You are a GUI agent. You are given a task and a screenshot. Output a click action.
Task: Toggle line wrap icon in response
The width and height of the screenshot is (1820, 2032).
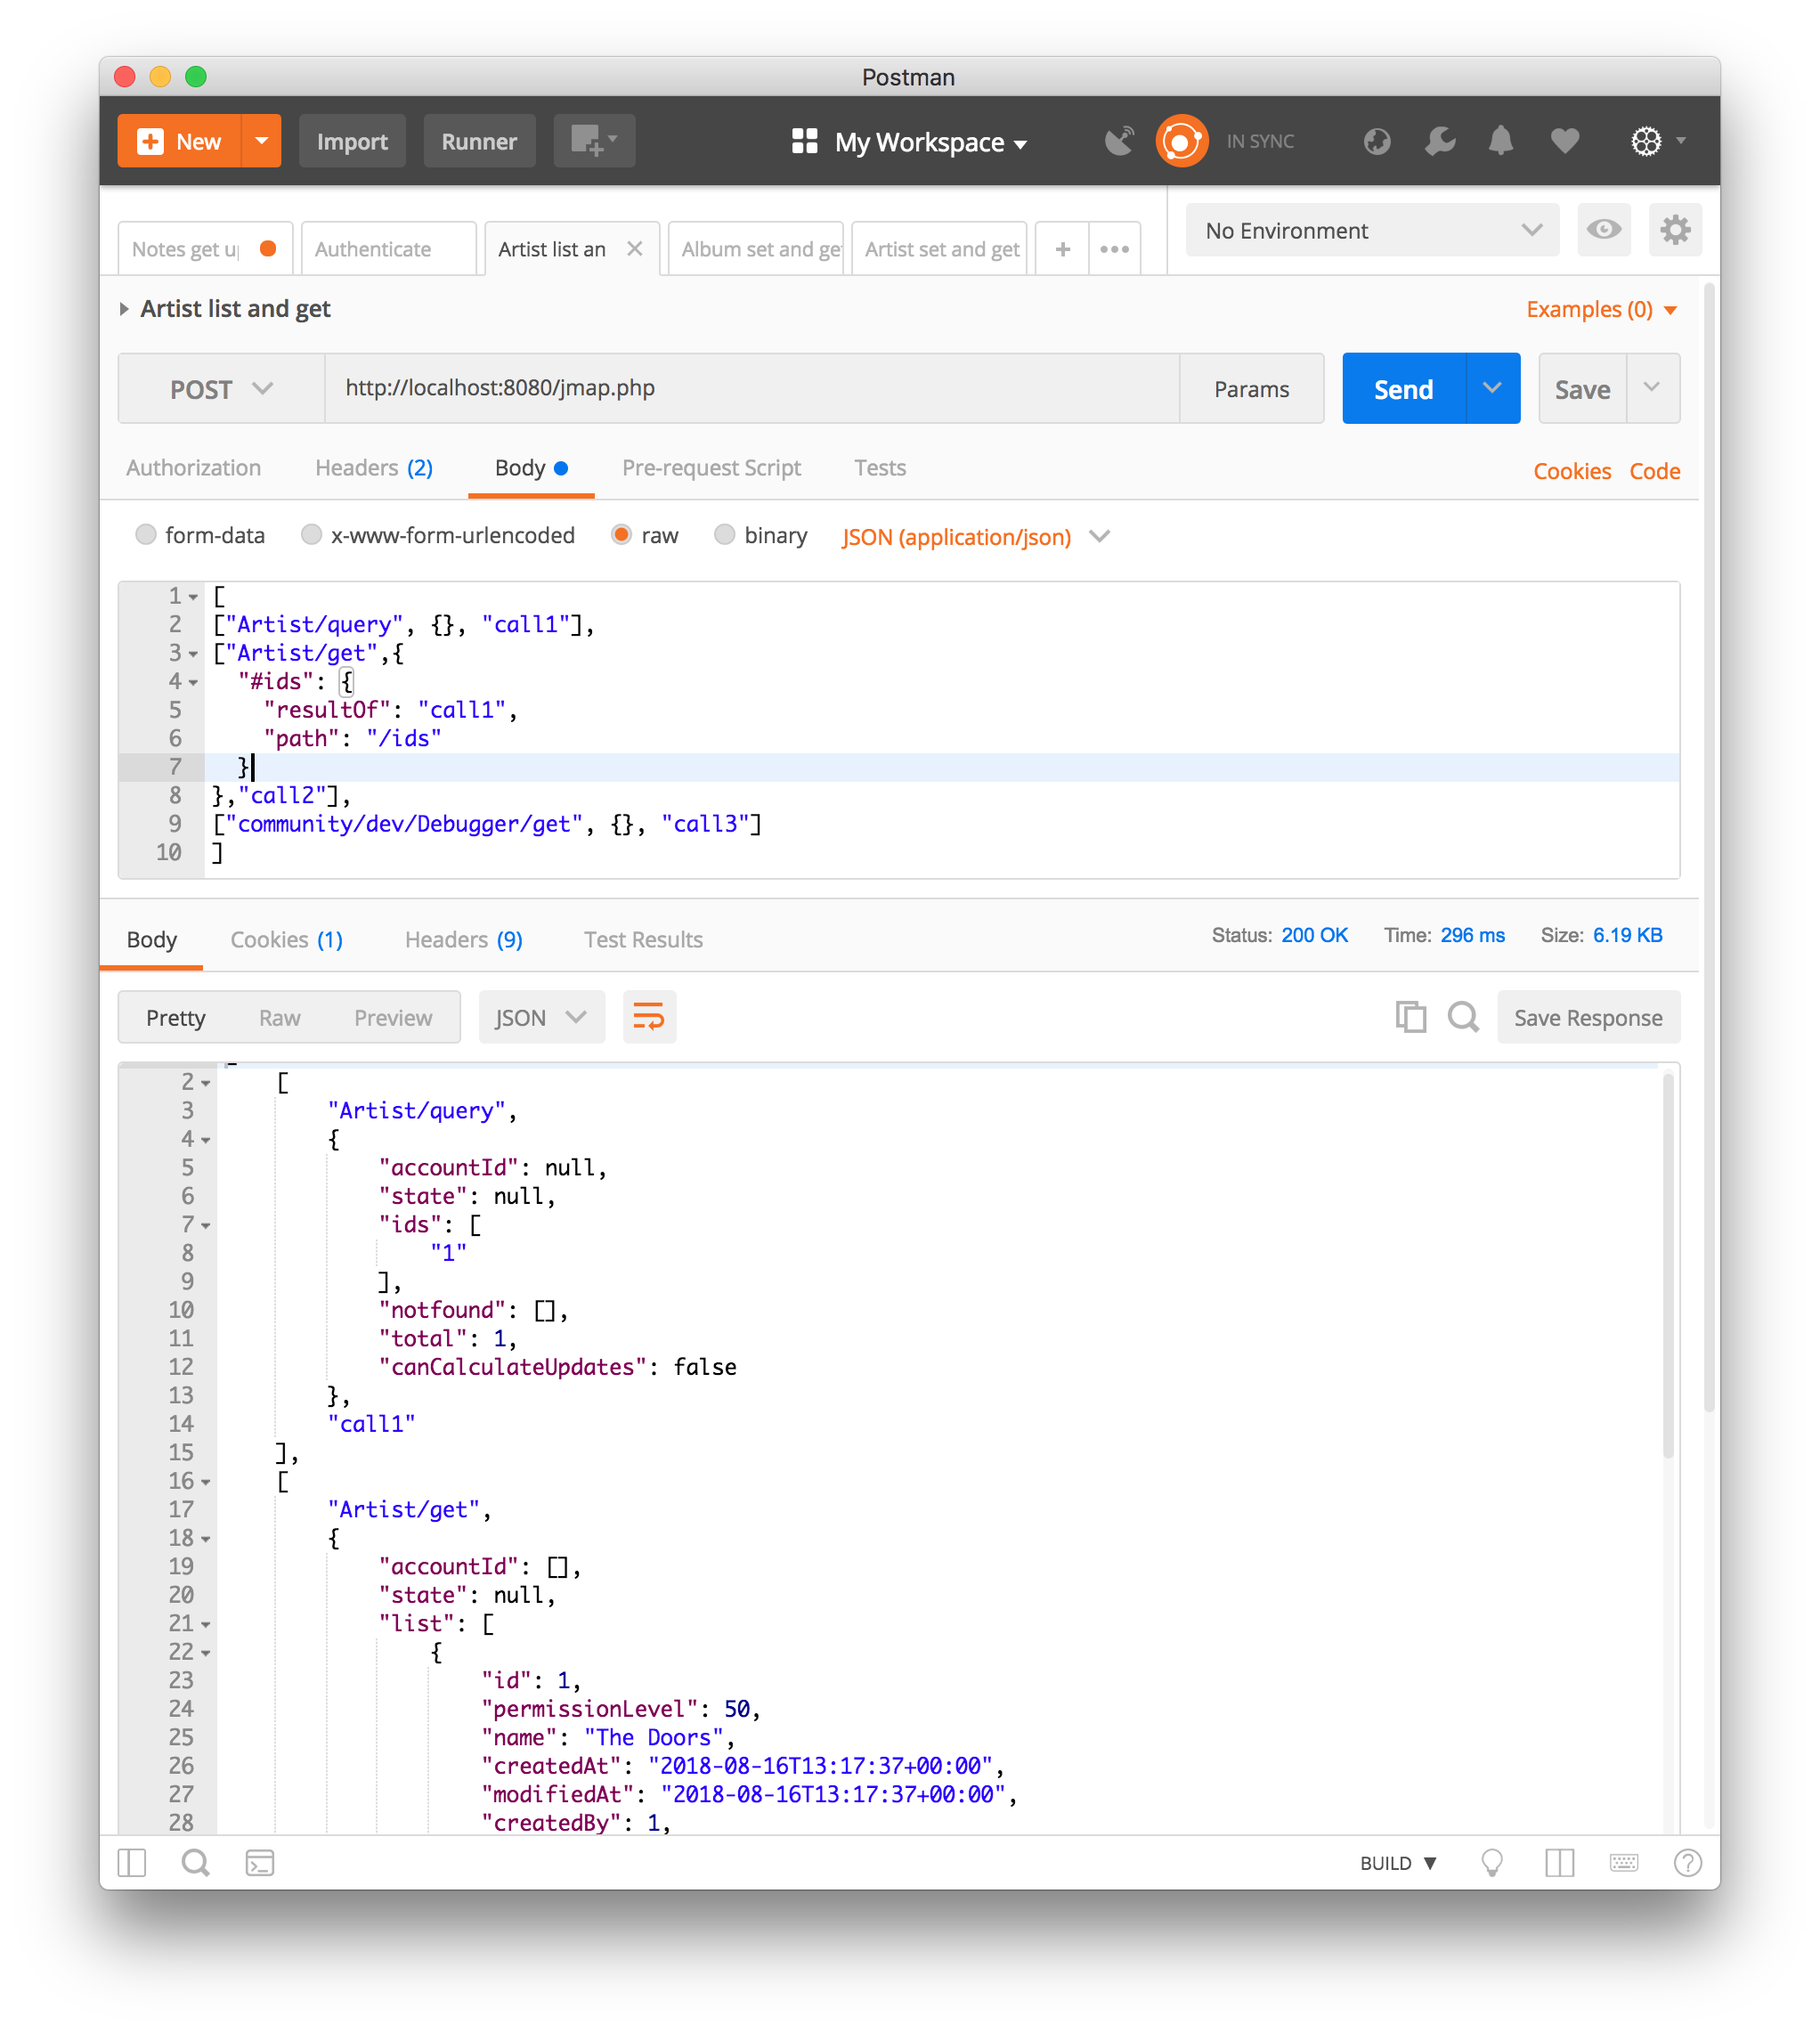(649, 1018)
